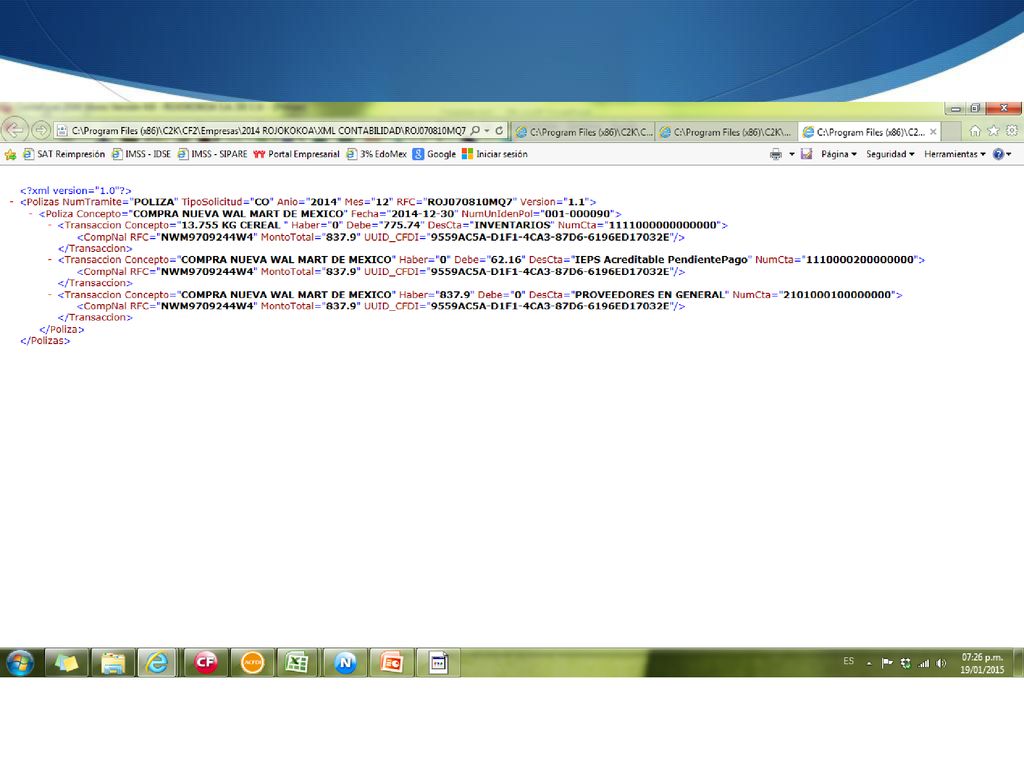This screenshot has width=1024, height=768.
Task: Click in the address bar path field
Action: point(268,131)
